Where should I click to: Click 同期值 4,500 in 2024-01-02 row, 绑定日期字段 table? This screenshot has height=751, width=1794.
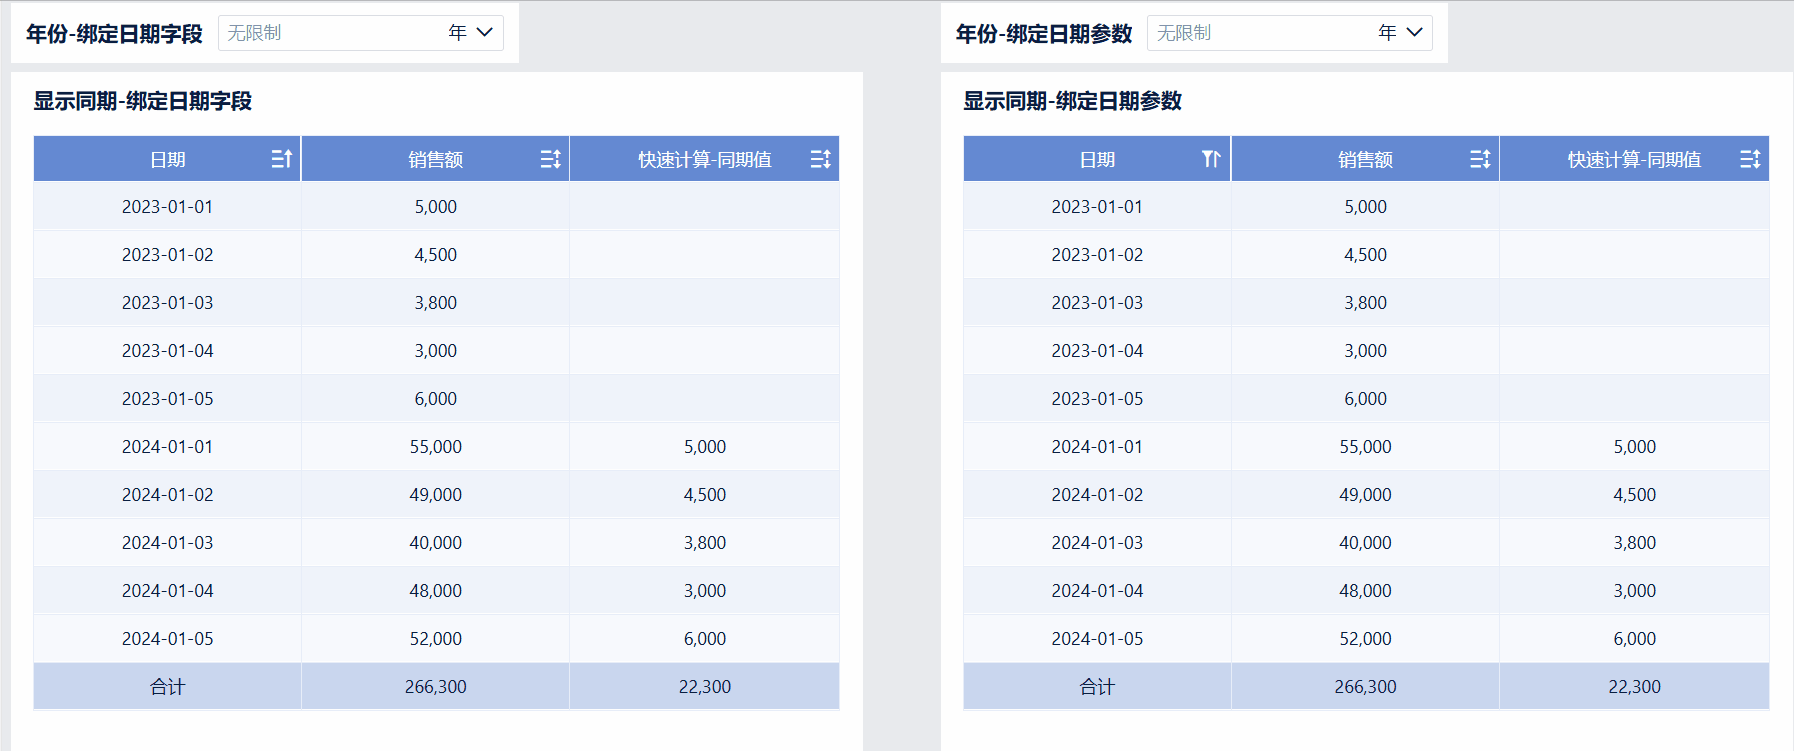tap(705, 495)
